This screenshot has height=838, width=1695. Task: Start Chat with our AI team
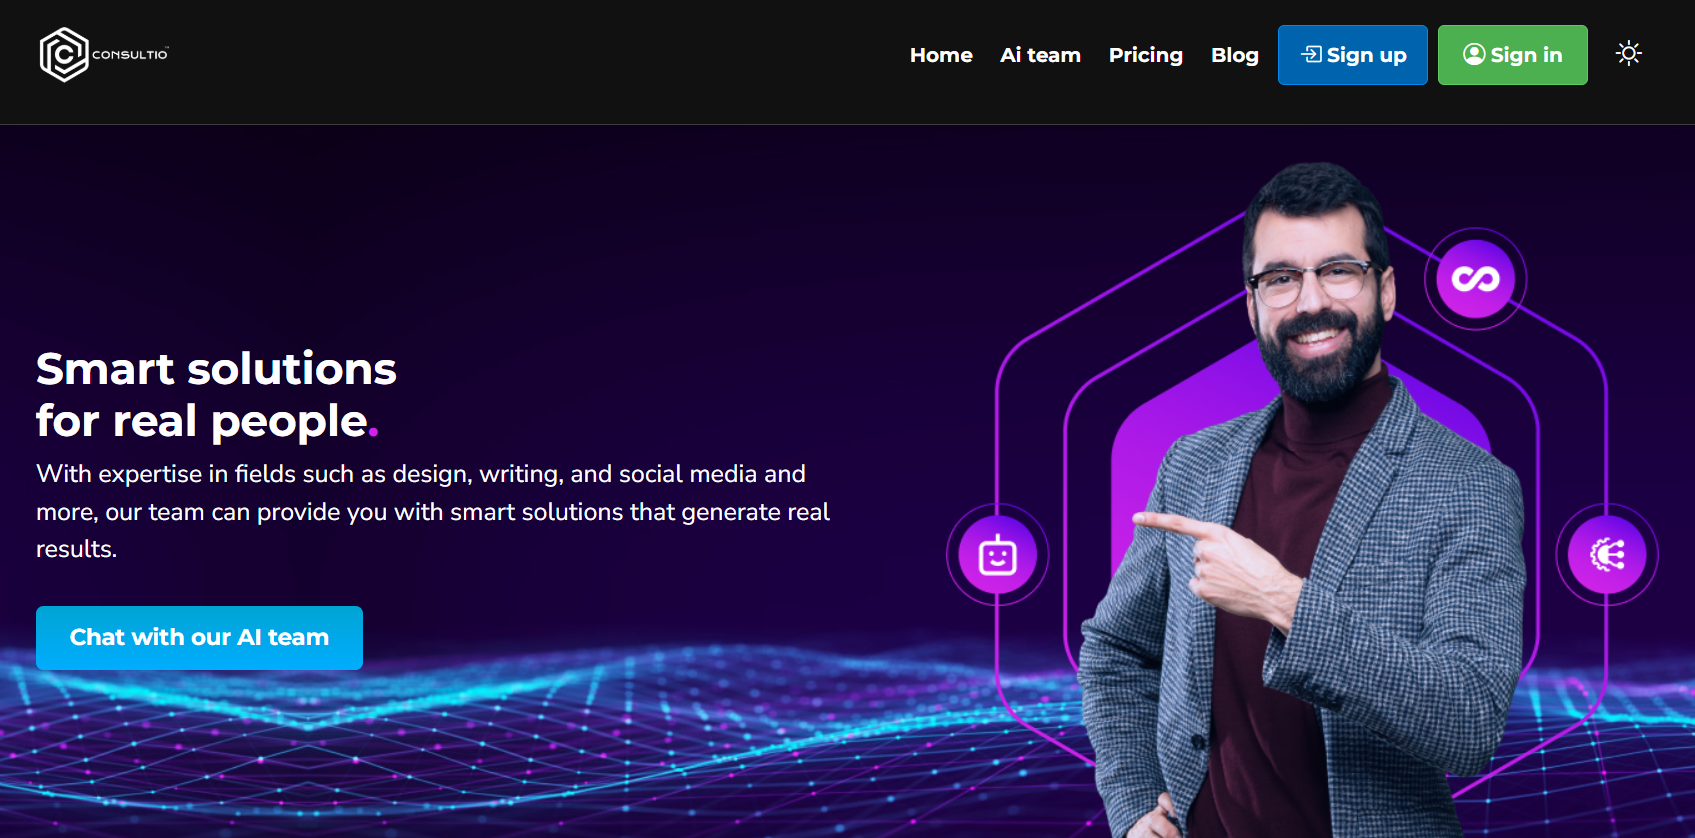click(199, 638)
